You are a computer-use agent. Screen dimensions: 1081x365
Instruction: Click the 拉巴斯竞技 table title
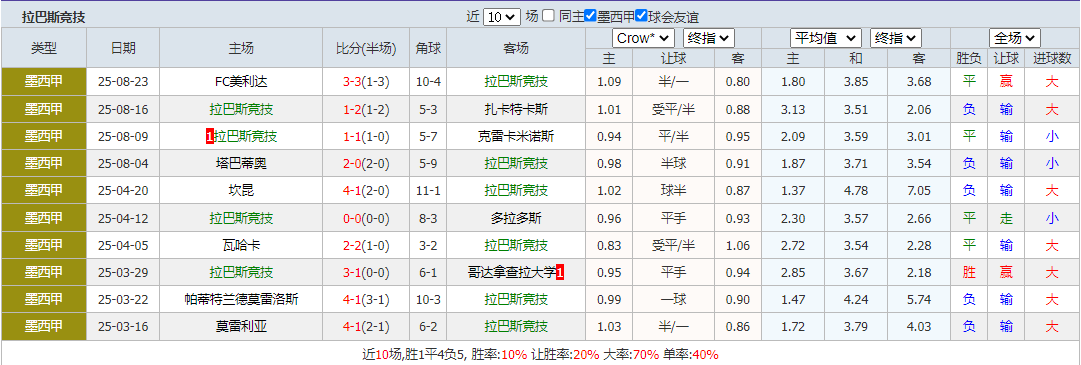click(54, 17)
